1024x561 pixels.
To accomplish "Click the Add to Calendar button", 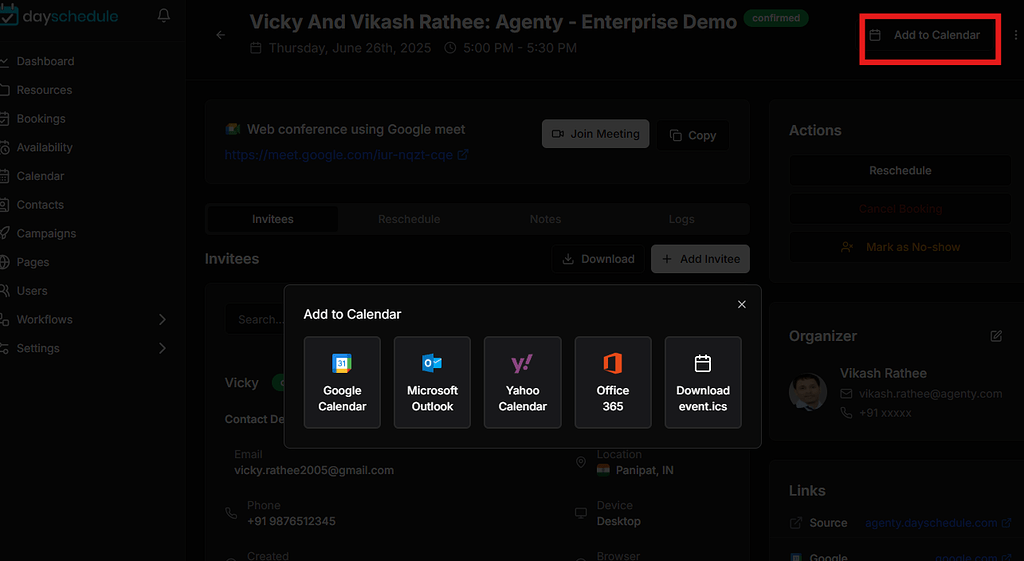I will coord(930,35).
